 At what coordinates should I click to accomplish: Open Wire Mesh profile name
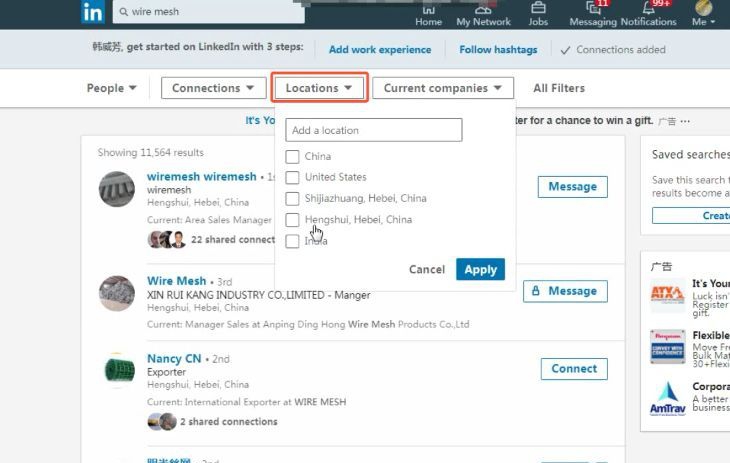176,281
